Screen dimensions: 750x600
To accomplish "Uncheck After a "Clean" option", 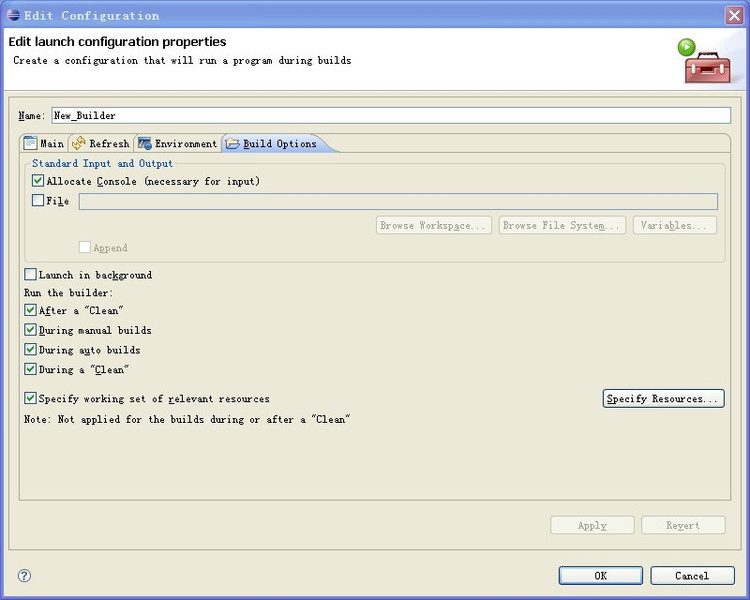I will tap(30, 310).
